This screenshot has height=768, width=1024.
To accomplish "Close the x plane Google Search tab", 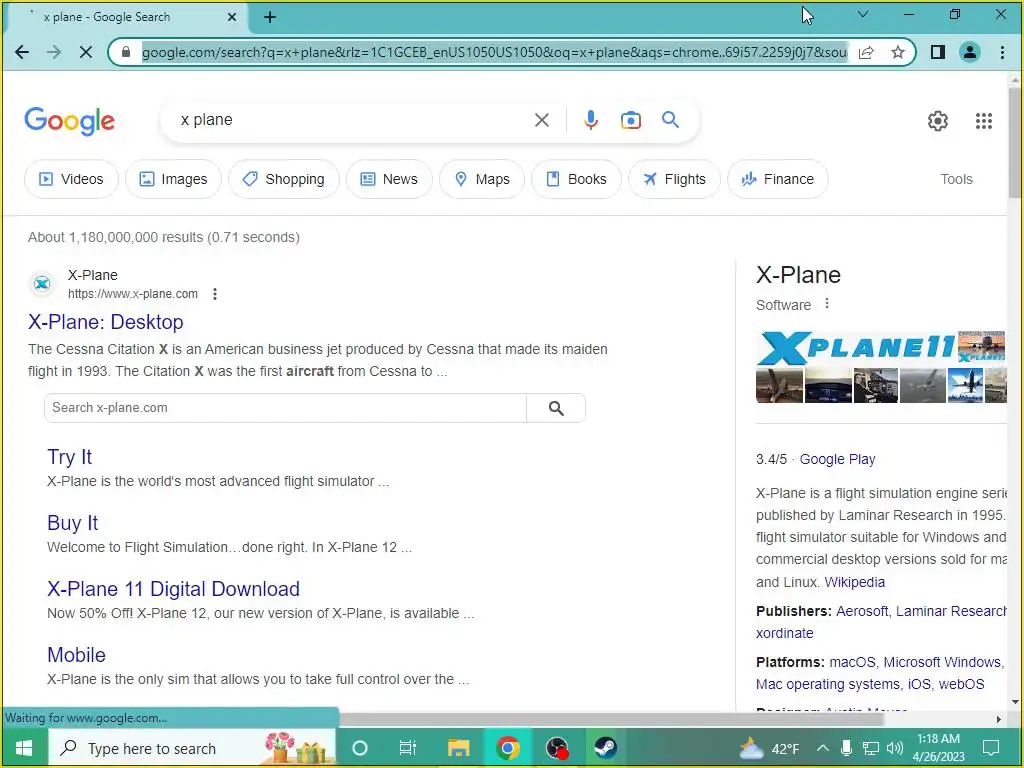I will click(x=232, y=17).
